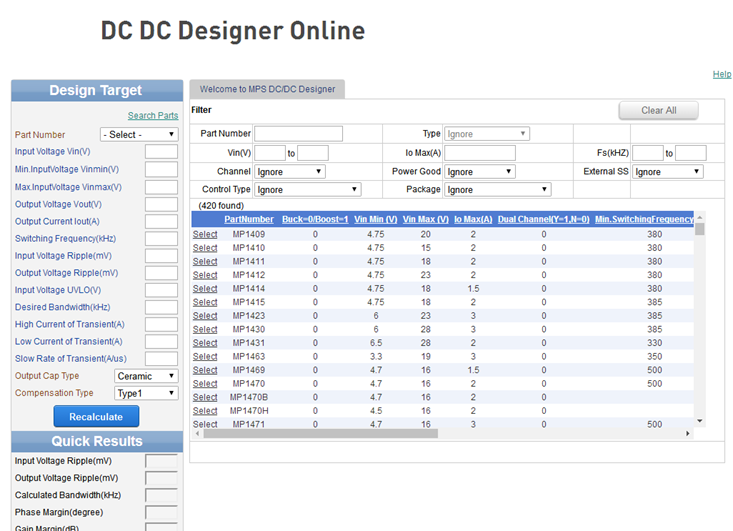733x531 pixels.
Task: Focus the filter Part Number text box
Action: click(x=298, y=134)
